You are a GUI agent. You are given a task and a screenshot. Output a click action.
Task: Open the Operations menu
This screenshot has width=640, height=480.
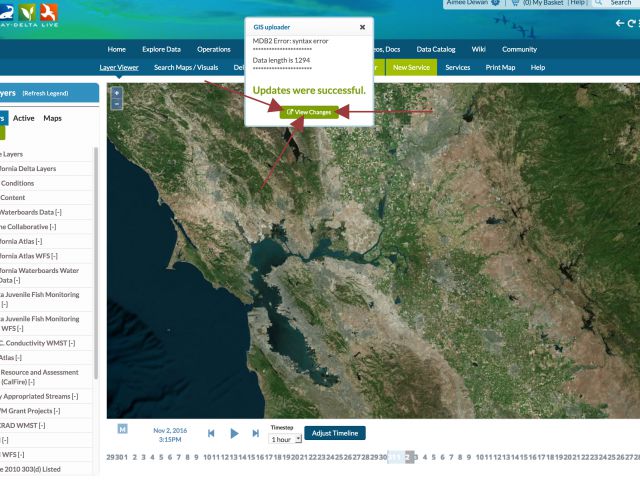[x=213, y=49]
